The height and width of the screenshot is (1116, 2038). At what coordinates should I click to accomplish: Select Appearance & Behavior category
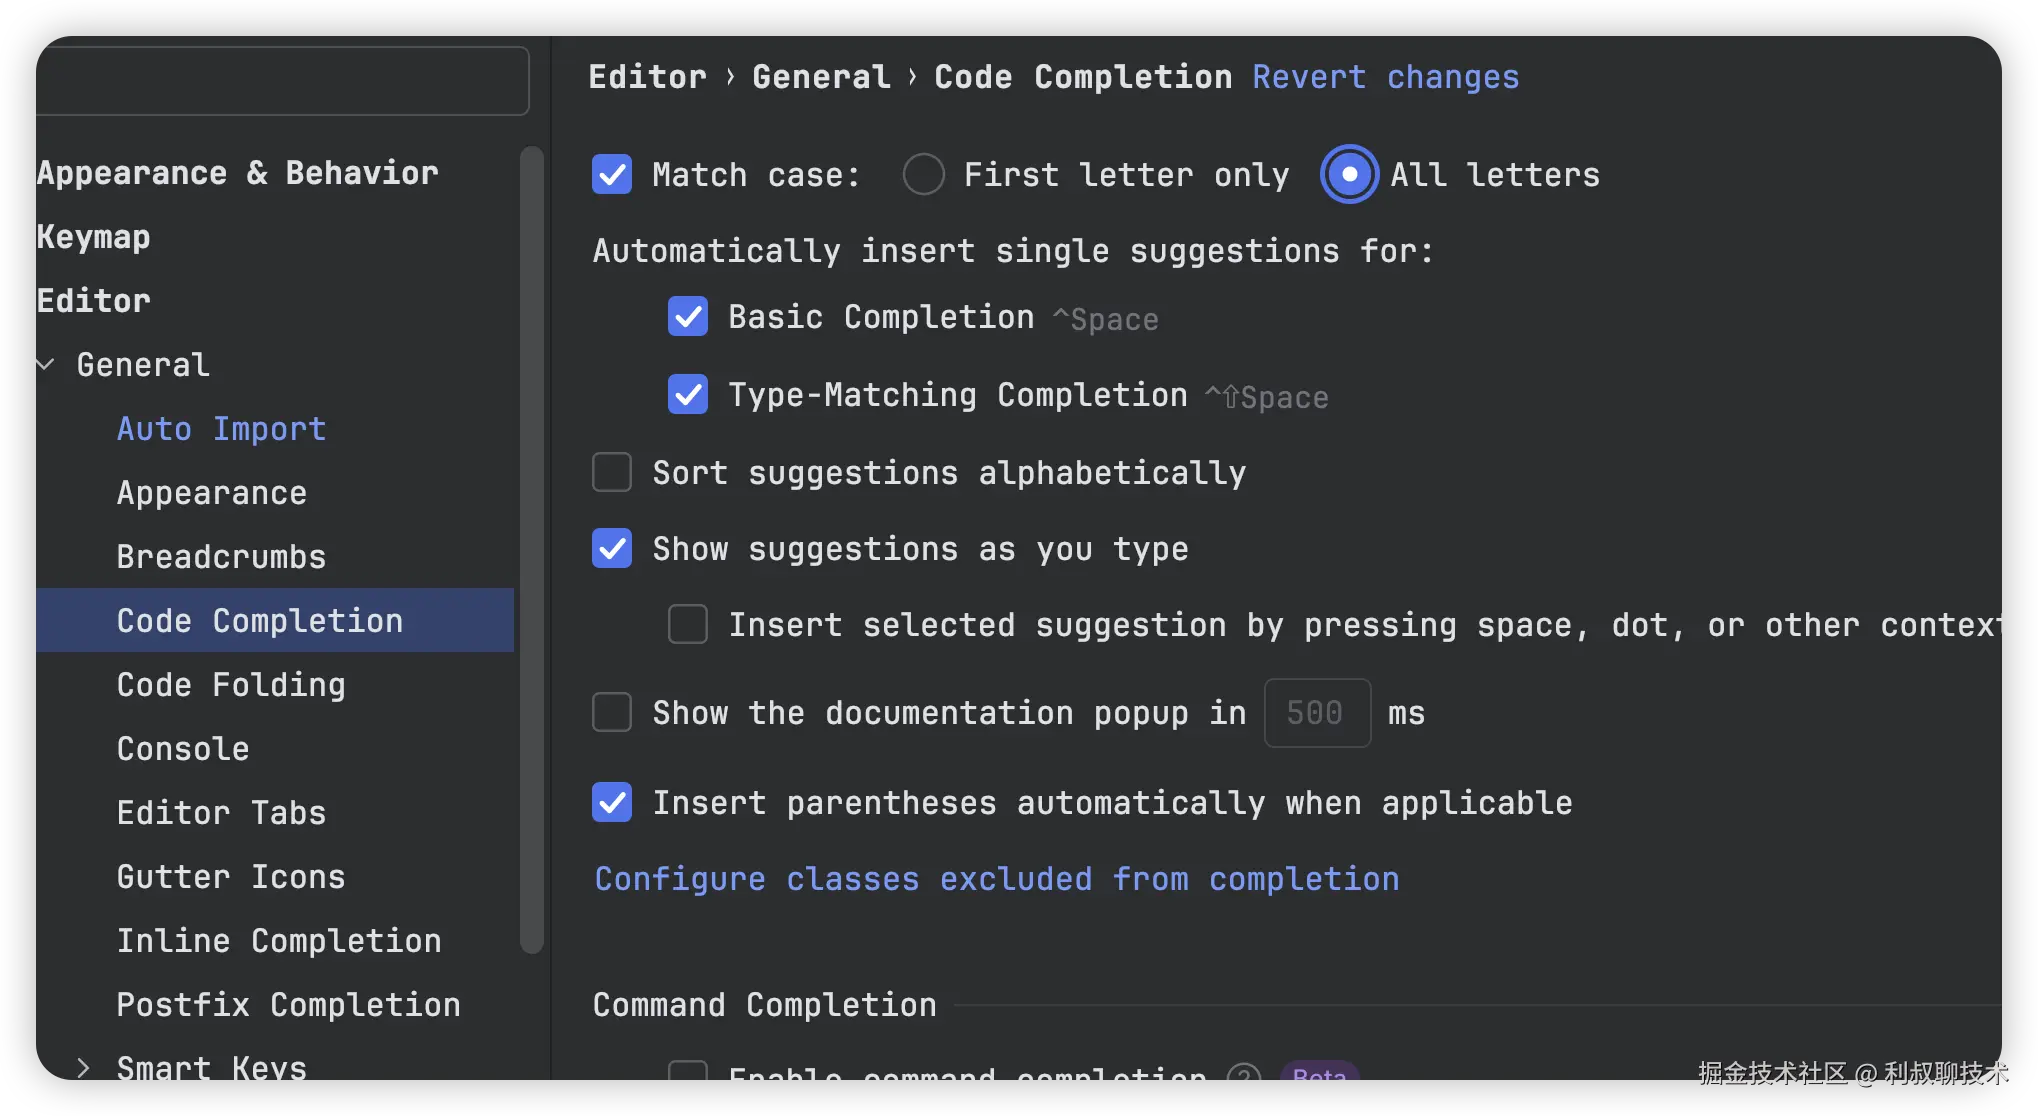[237, 173]
